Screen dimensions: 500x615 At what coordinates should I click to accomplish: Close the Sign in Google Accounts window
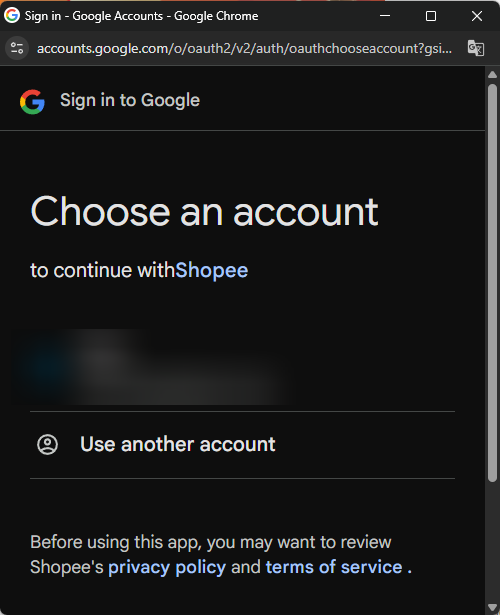477,16
